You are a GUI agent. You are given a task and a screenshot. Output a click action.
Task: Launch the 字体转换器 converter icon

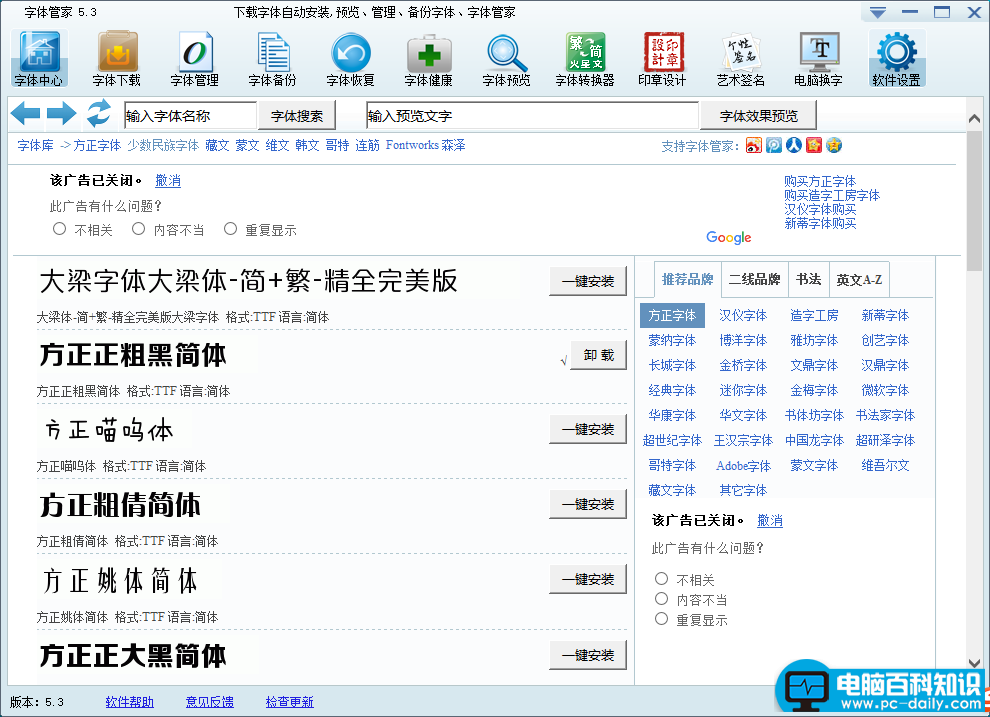585,59
